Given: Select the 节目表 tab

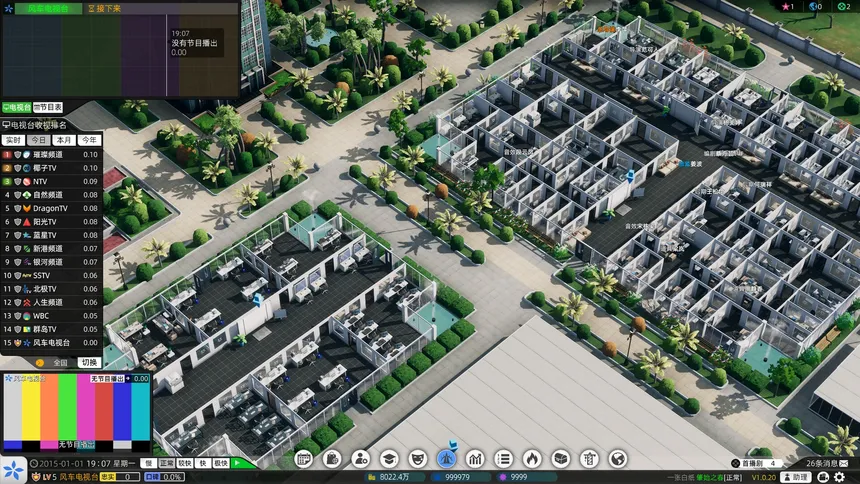Looking at the screenshot, I should pos(48,108).
